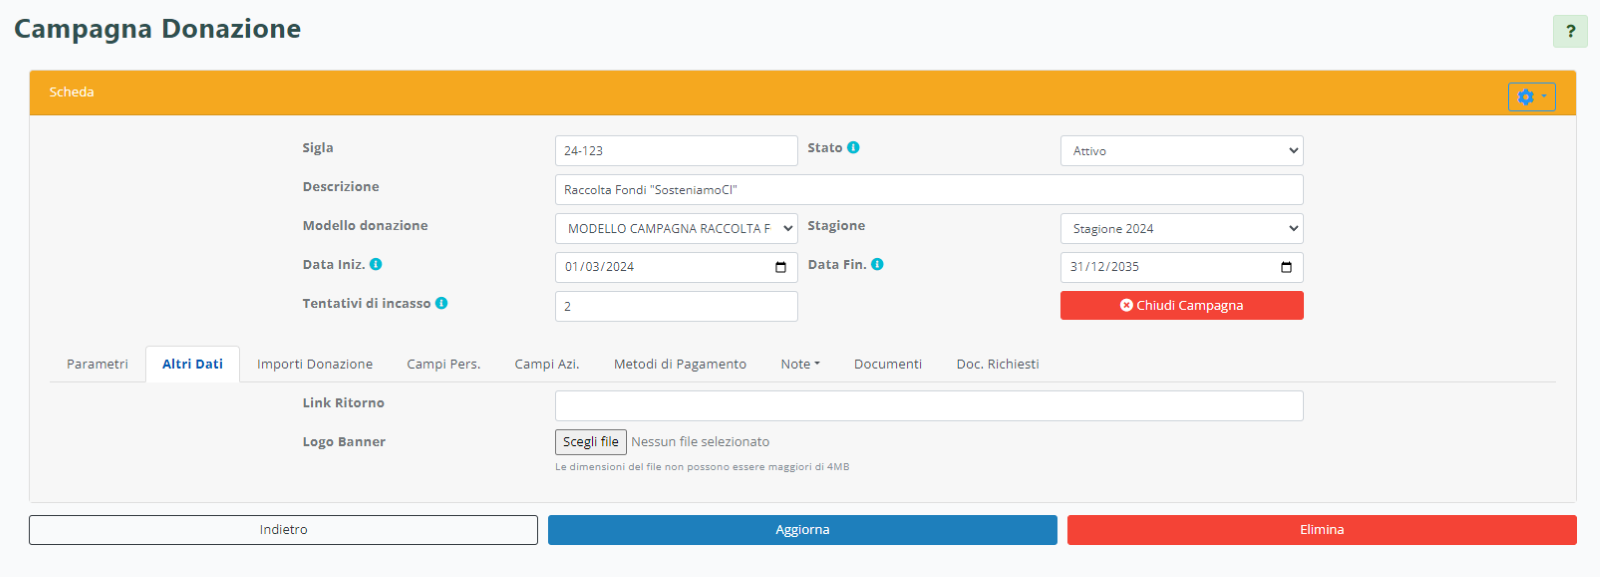Open the Data Fin. calendar picker
1600x577 pixels.
point(1286,267)
